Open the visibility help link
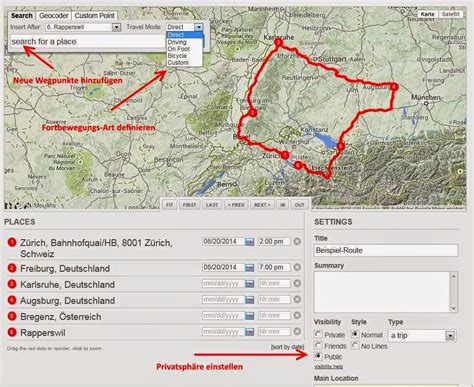The height and width of the screenshot is (387, 474). (328, 367)
